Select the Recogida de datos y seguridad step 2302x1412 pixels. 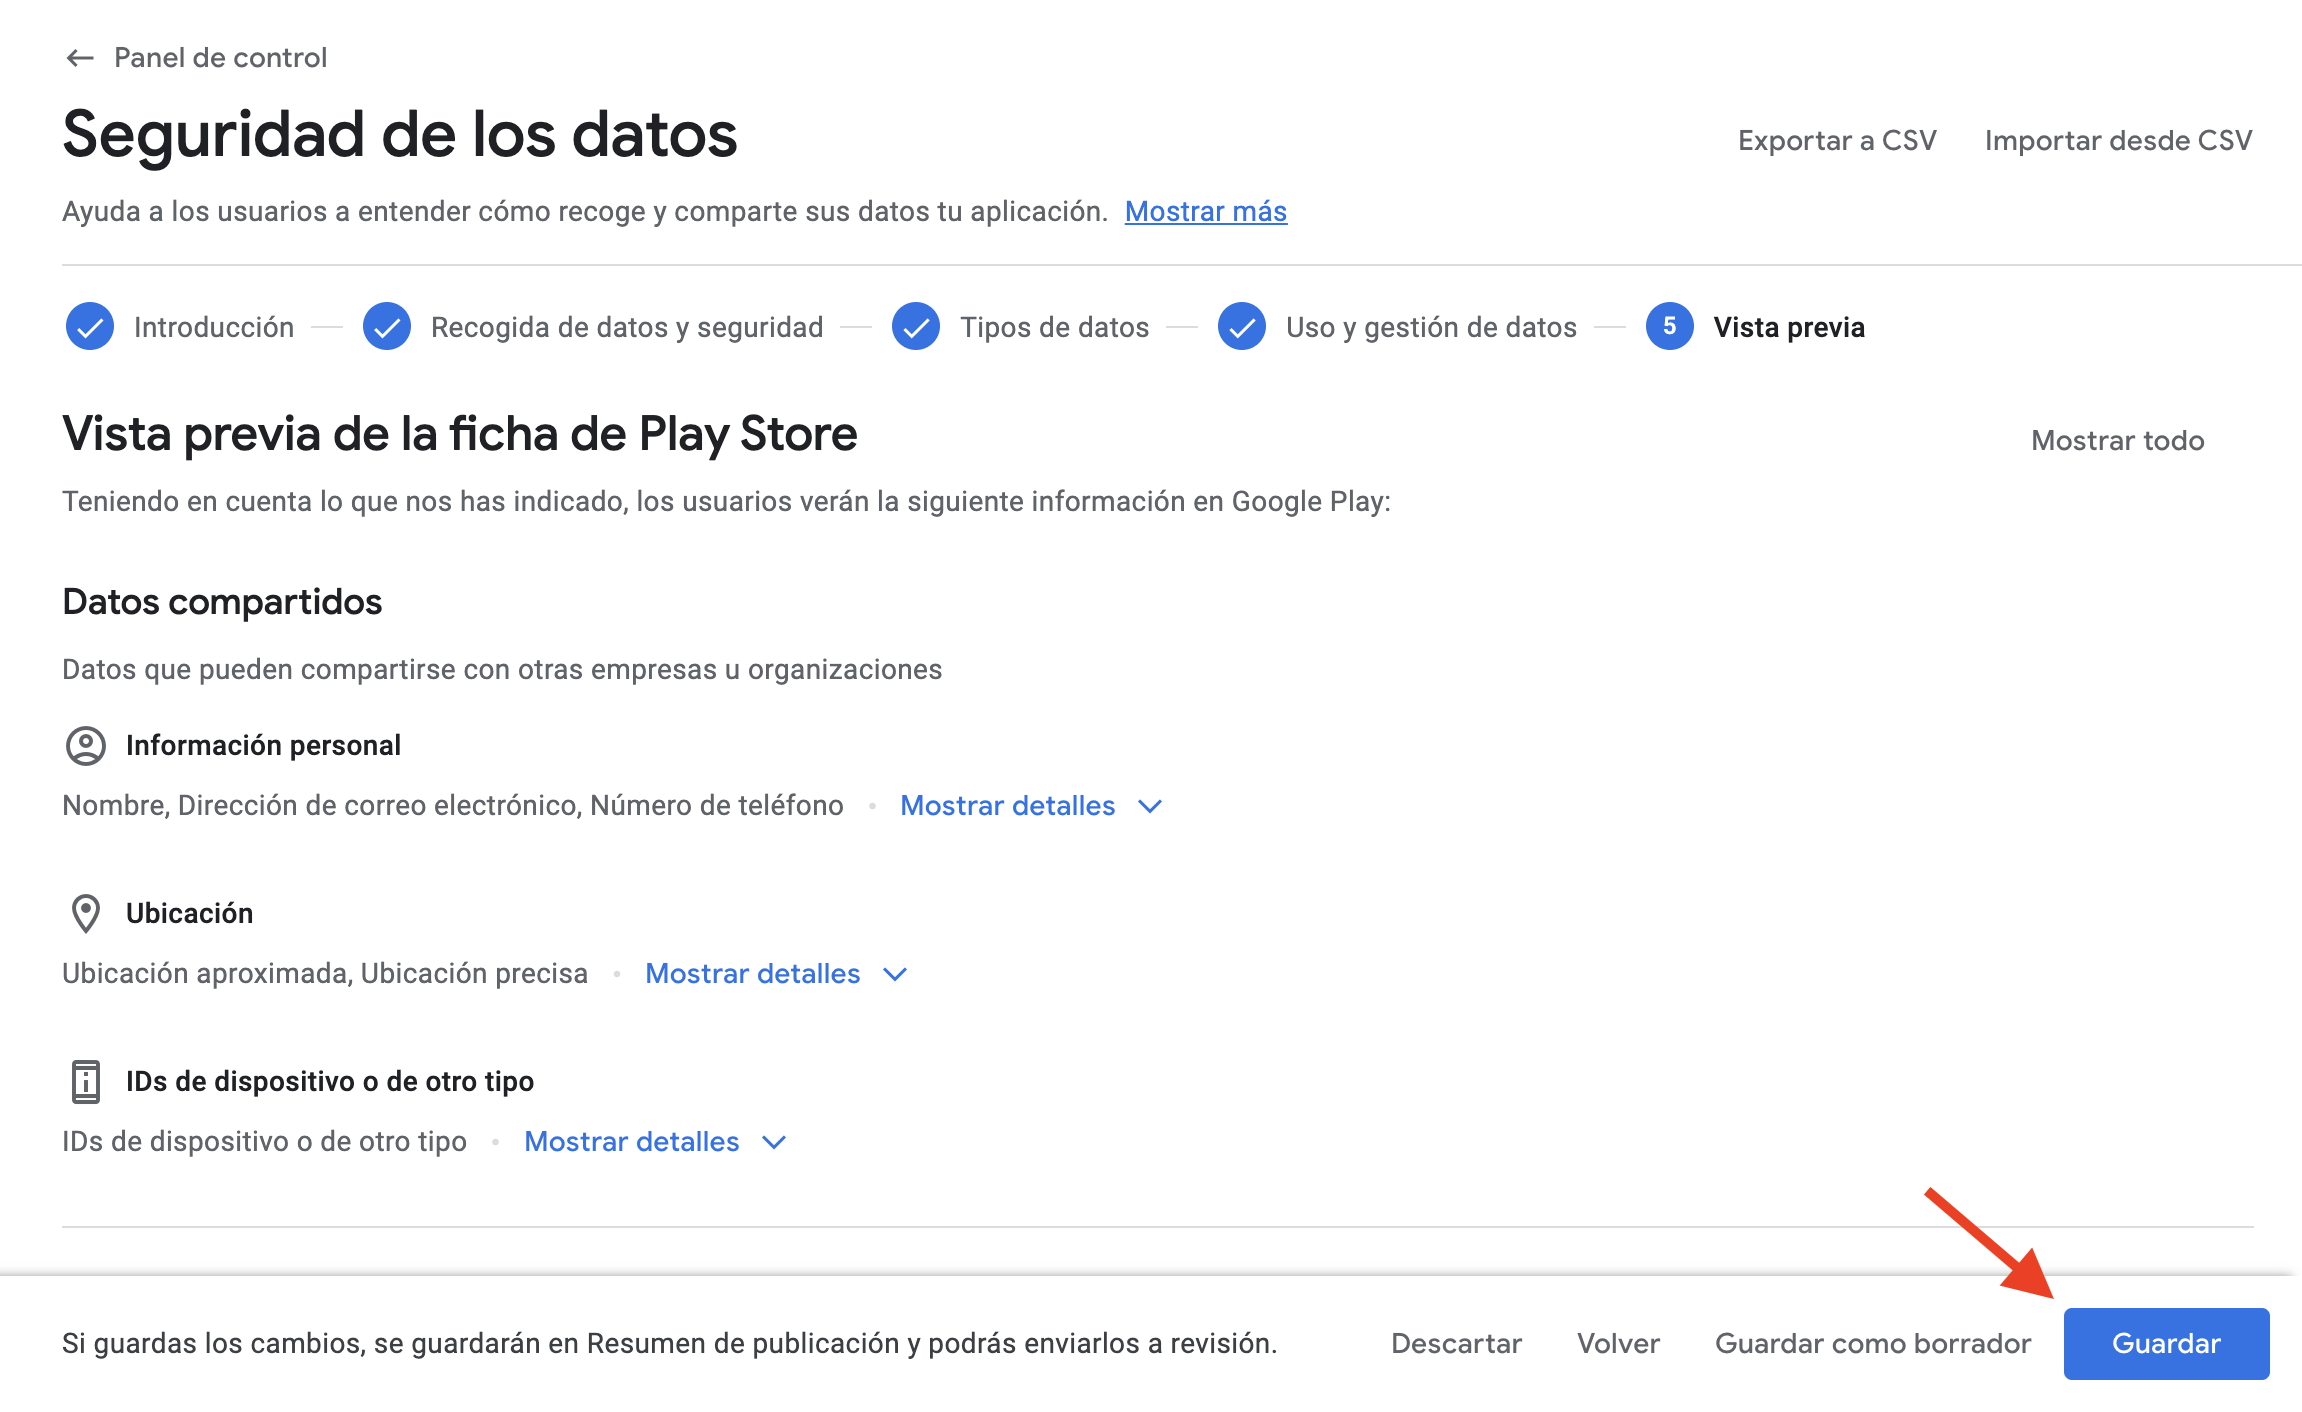(x=627, y=327)
